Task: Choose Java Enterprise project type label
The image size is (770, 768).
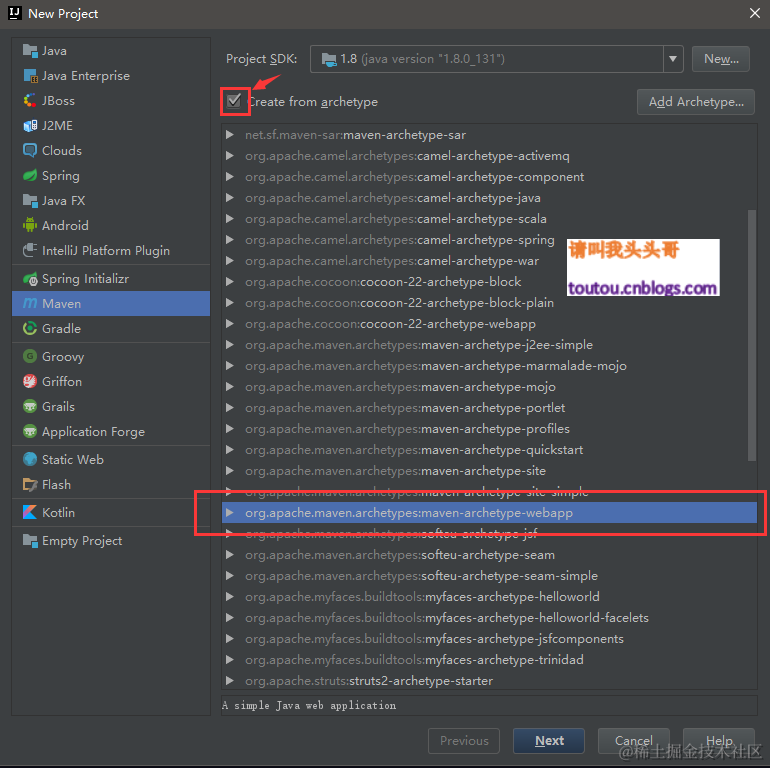Action: [86, 76]
